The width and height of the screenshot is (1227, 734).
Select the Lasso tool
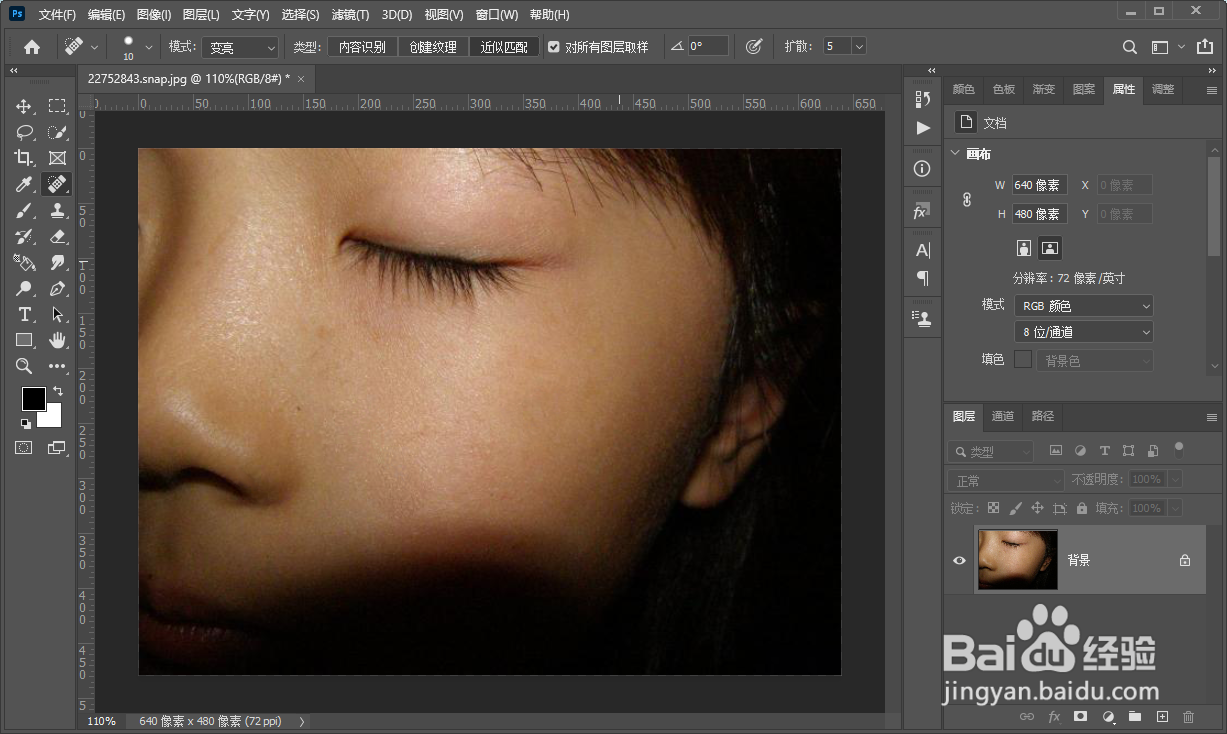(x=24, y=132)
